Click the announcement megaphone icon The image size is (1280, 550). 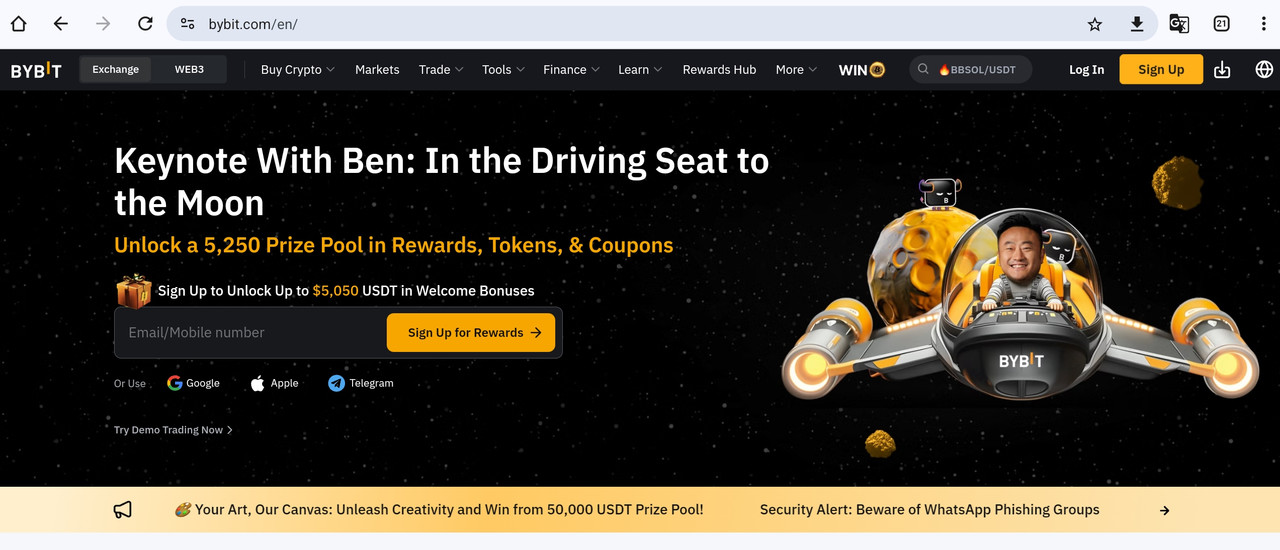pyautogui.click(x=123, y=510)
